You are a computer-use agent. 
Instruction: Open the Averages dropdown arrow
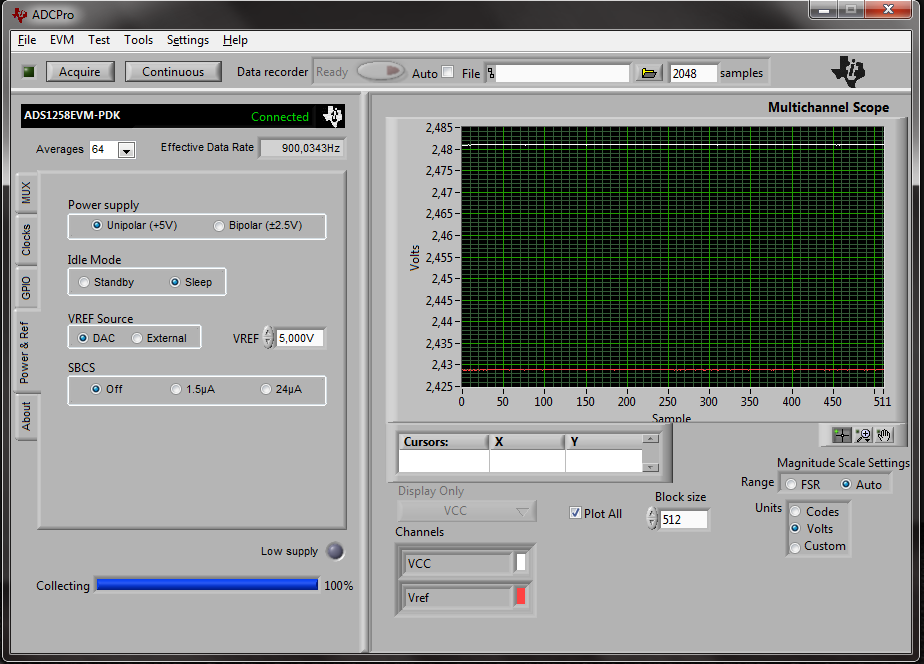126,150
